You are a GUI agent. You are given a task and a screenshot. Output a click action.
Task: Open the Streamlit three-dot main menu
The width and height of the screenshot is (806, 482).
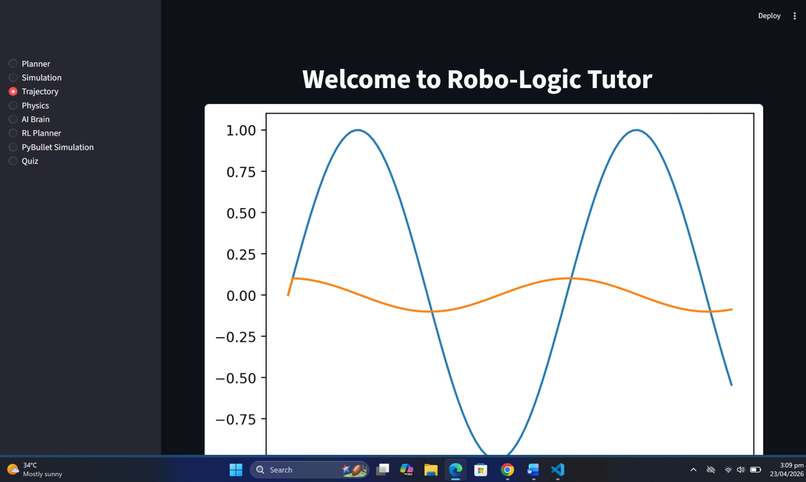[794, 16]
